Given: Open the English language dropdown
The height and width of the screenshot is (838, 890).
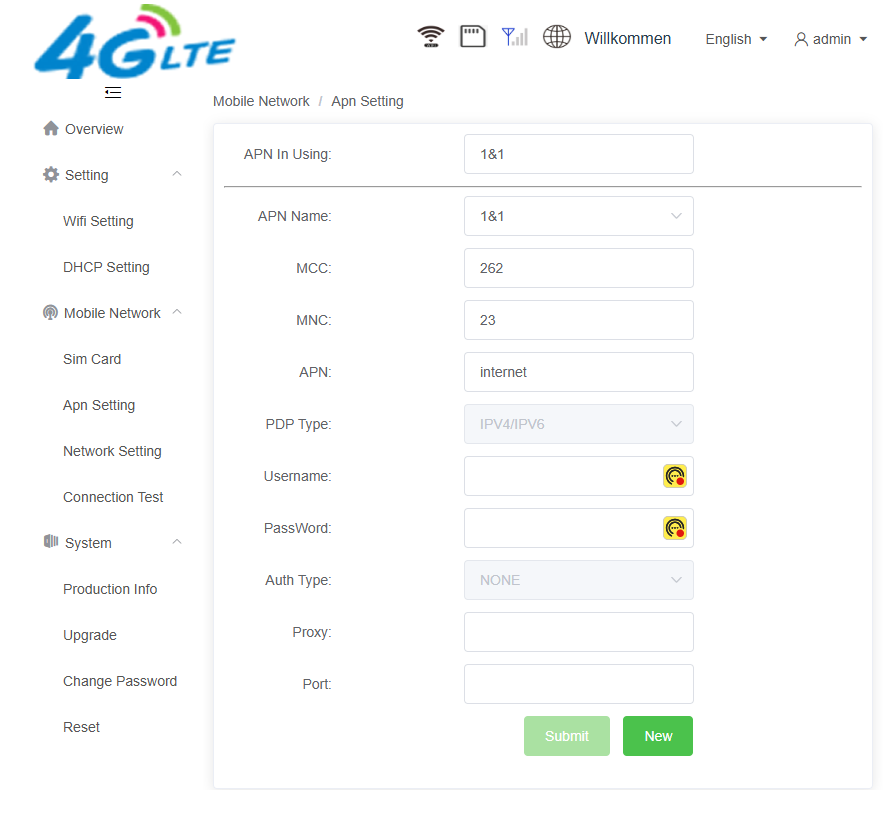Looking at the screenshot, I should [736, 39].
